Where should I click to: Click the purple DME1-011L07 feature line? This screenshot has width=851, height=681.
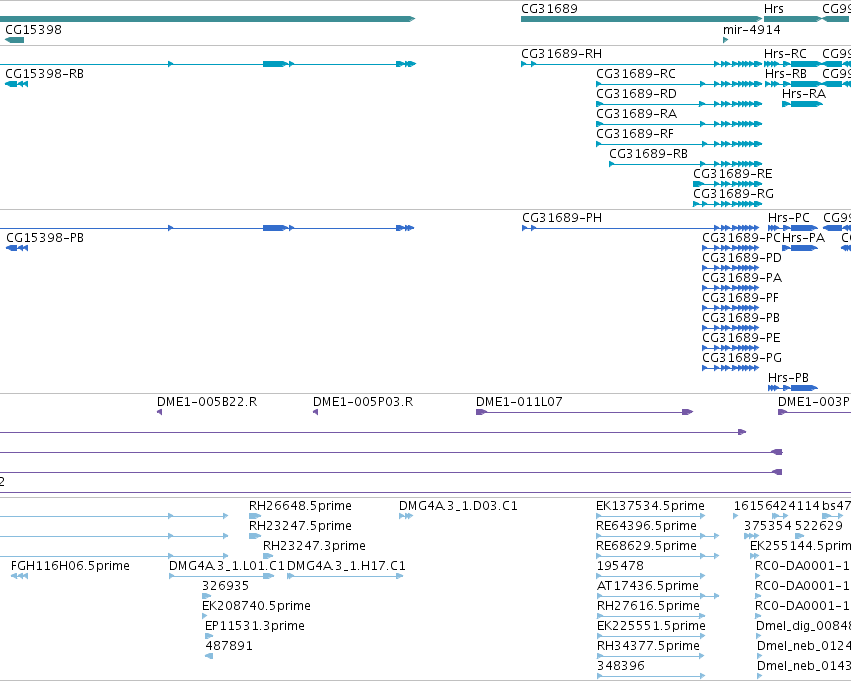[585, 412]
